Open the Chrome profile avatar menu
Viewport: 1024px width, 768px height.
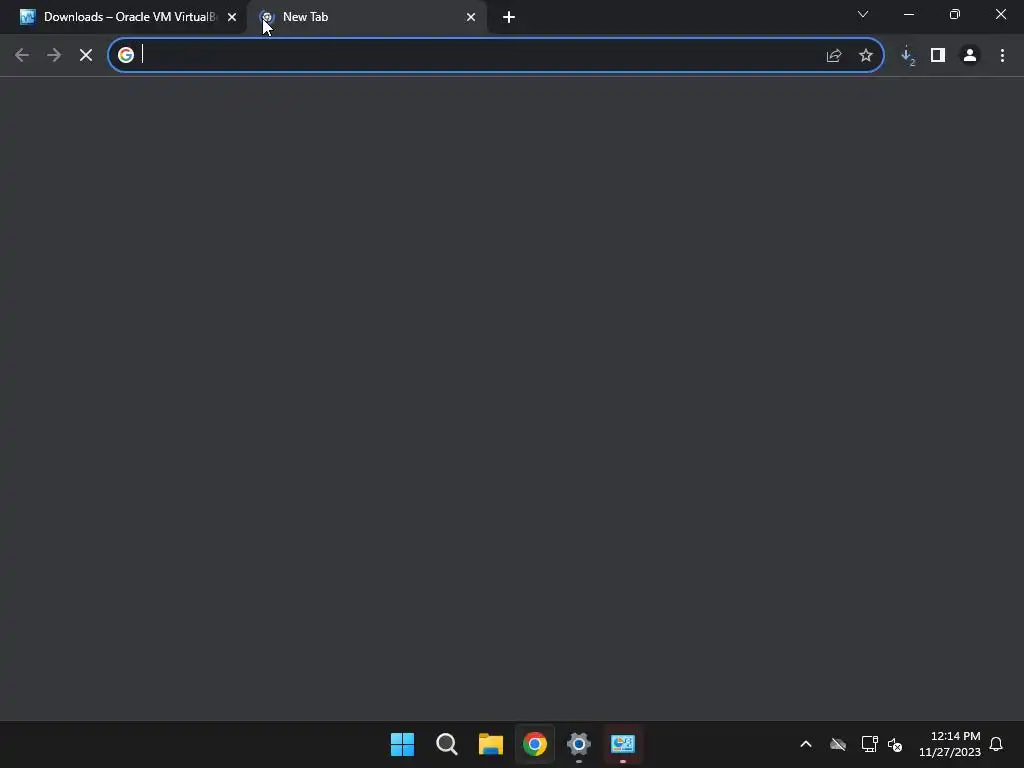970,56
